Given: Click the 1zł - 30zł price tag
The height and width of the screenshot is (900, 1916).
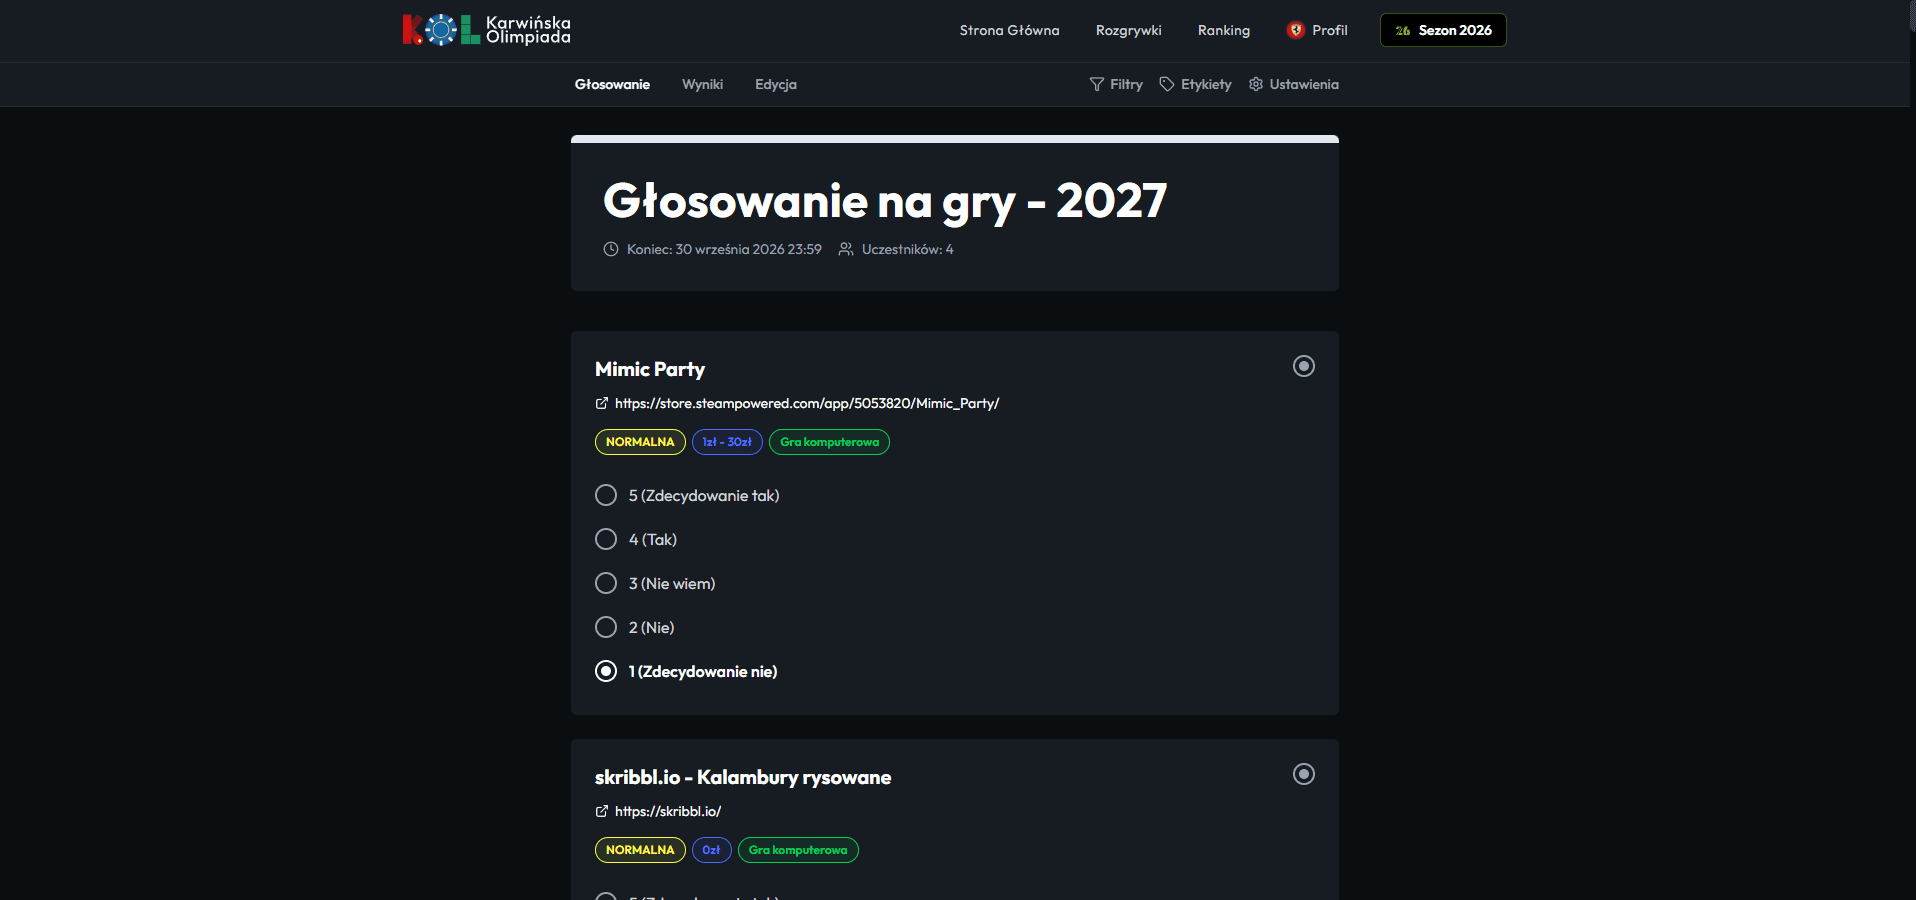Looking at the screenshot, I should [727, 442].
